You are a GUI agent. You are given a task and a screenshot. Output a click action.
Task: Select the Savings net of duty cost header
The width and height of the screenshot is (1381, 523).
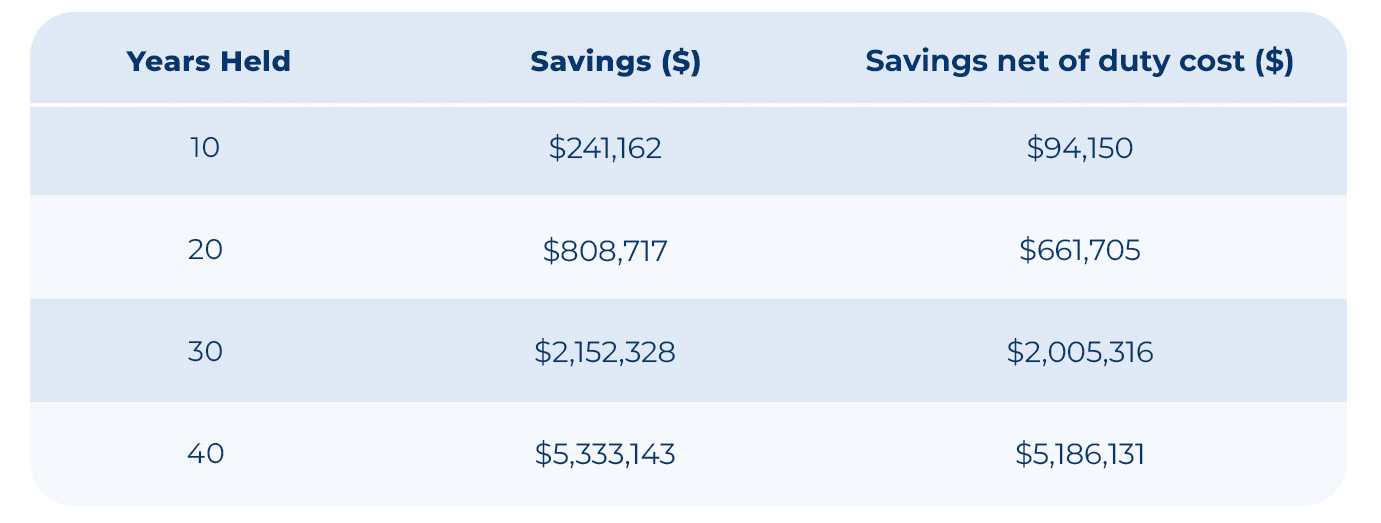pos(1079,62)
